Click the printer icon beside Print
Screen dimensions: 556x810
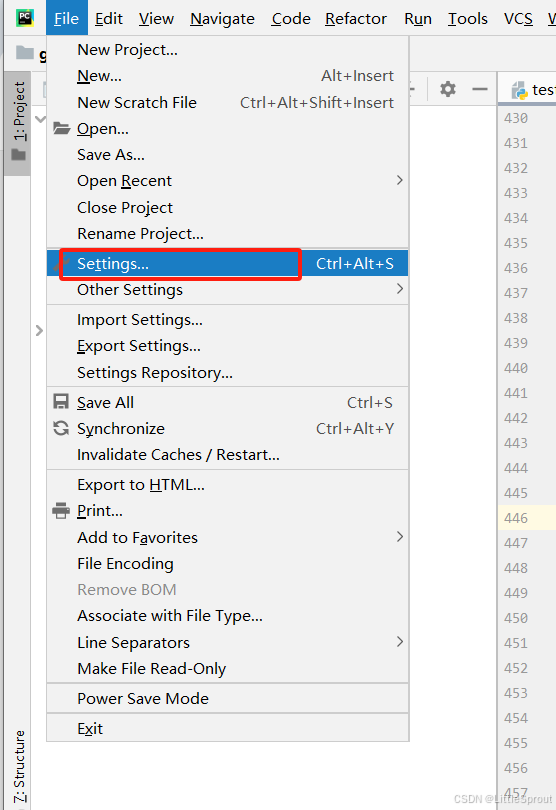[x=61, y=510]
